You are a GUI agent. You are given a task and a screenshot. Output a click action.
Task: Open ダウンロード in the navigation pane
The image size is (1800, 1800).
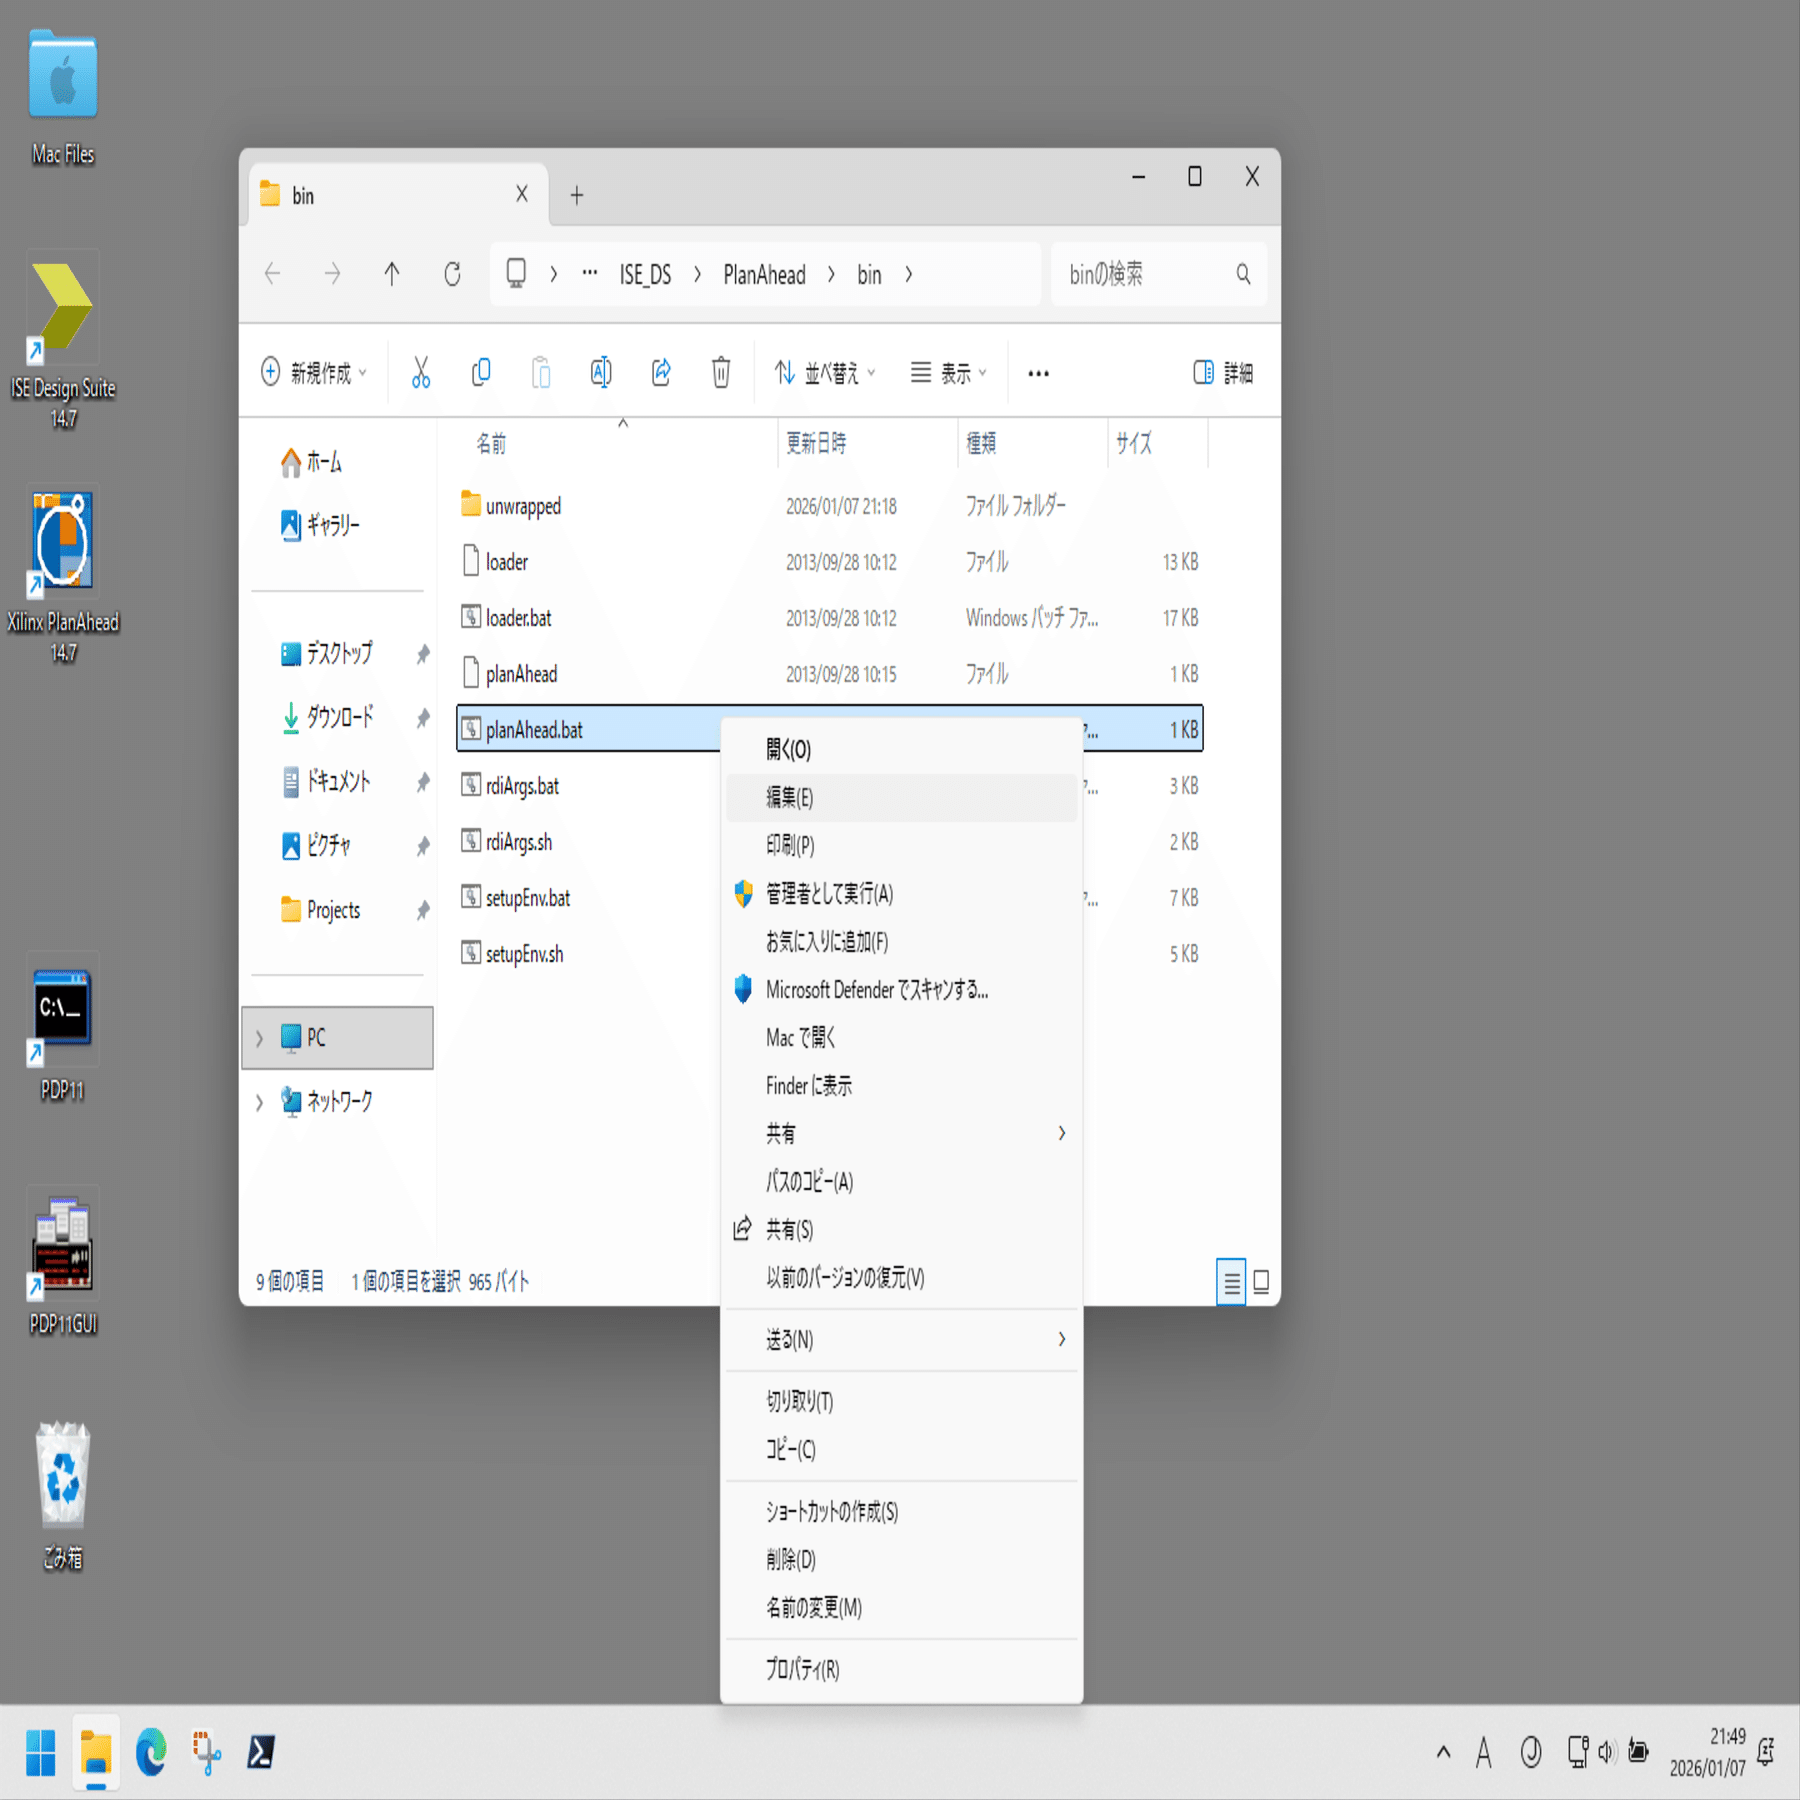coord(337,717)
